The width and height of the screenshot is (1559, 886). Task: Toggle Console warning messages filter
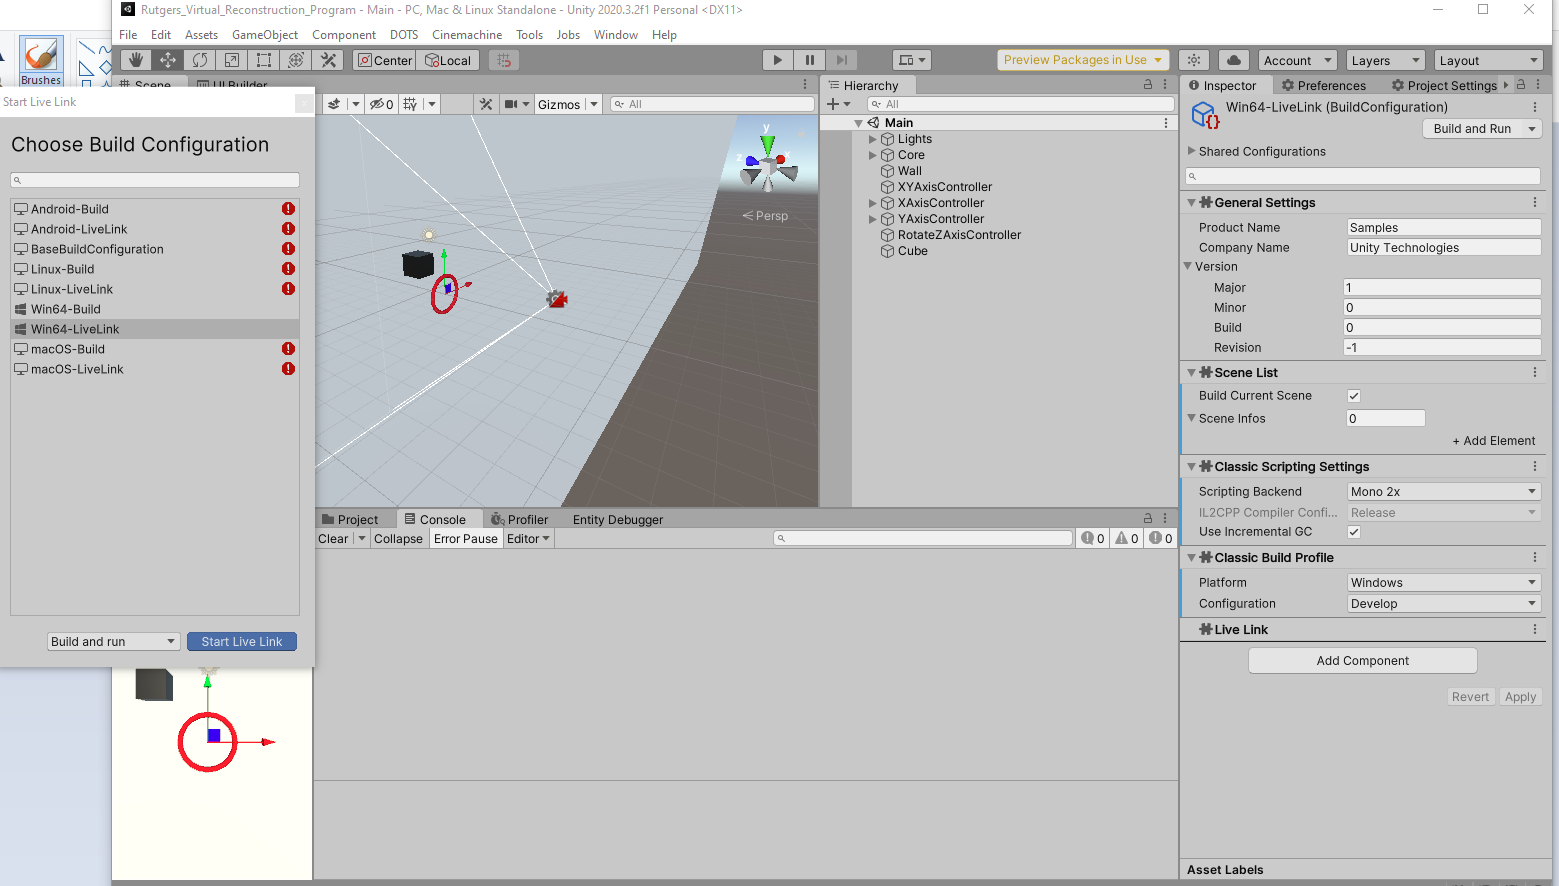click(x=1127, y=539)
